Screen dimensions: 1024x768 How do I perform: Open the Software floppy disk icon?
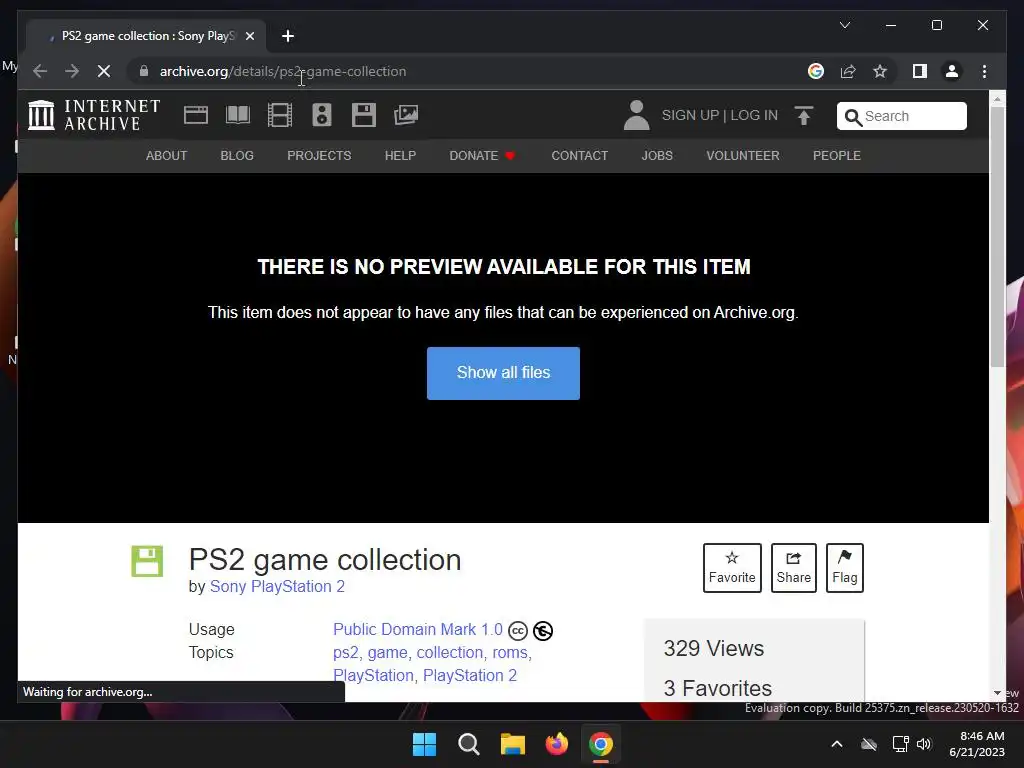(364, 116)
